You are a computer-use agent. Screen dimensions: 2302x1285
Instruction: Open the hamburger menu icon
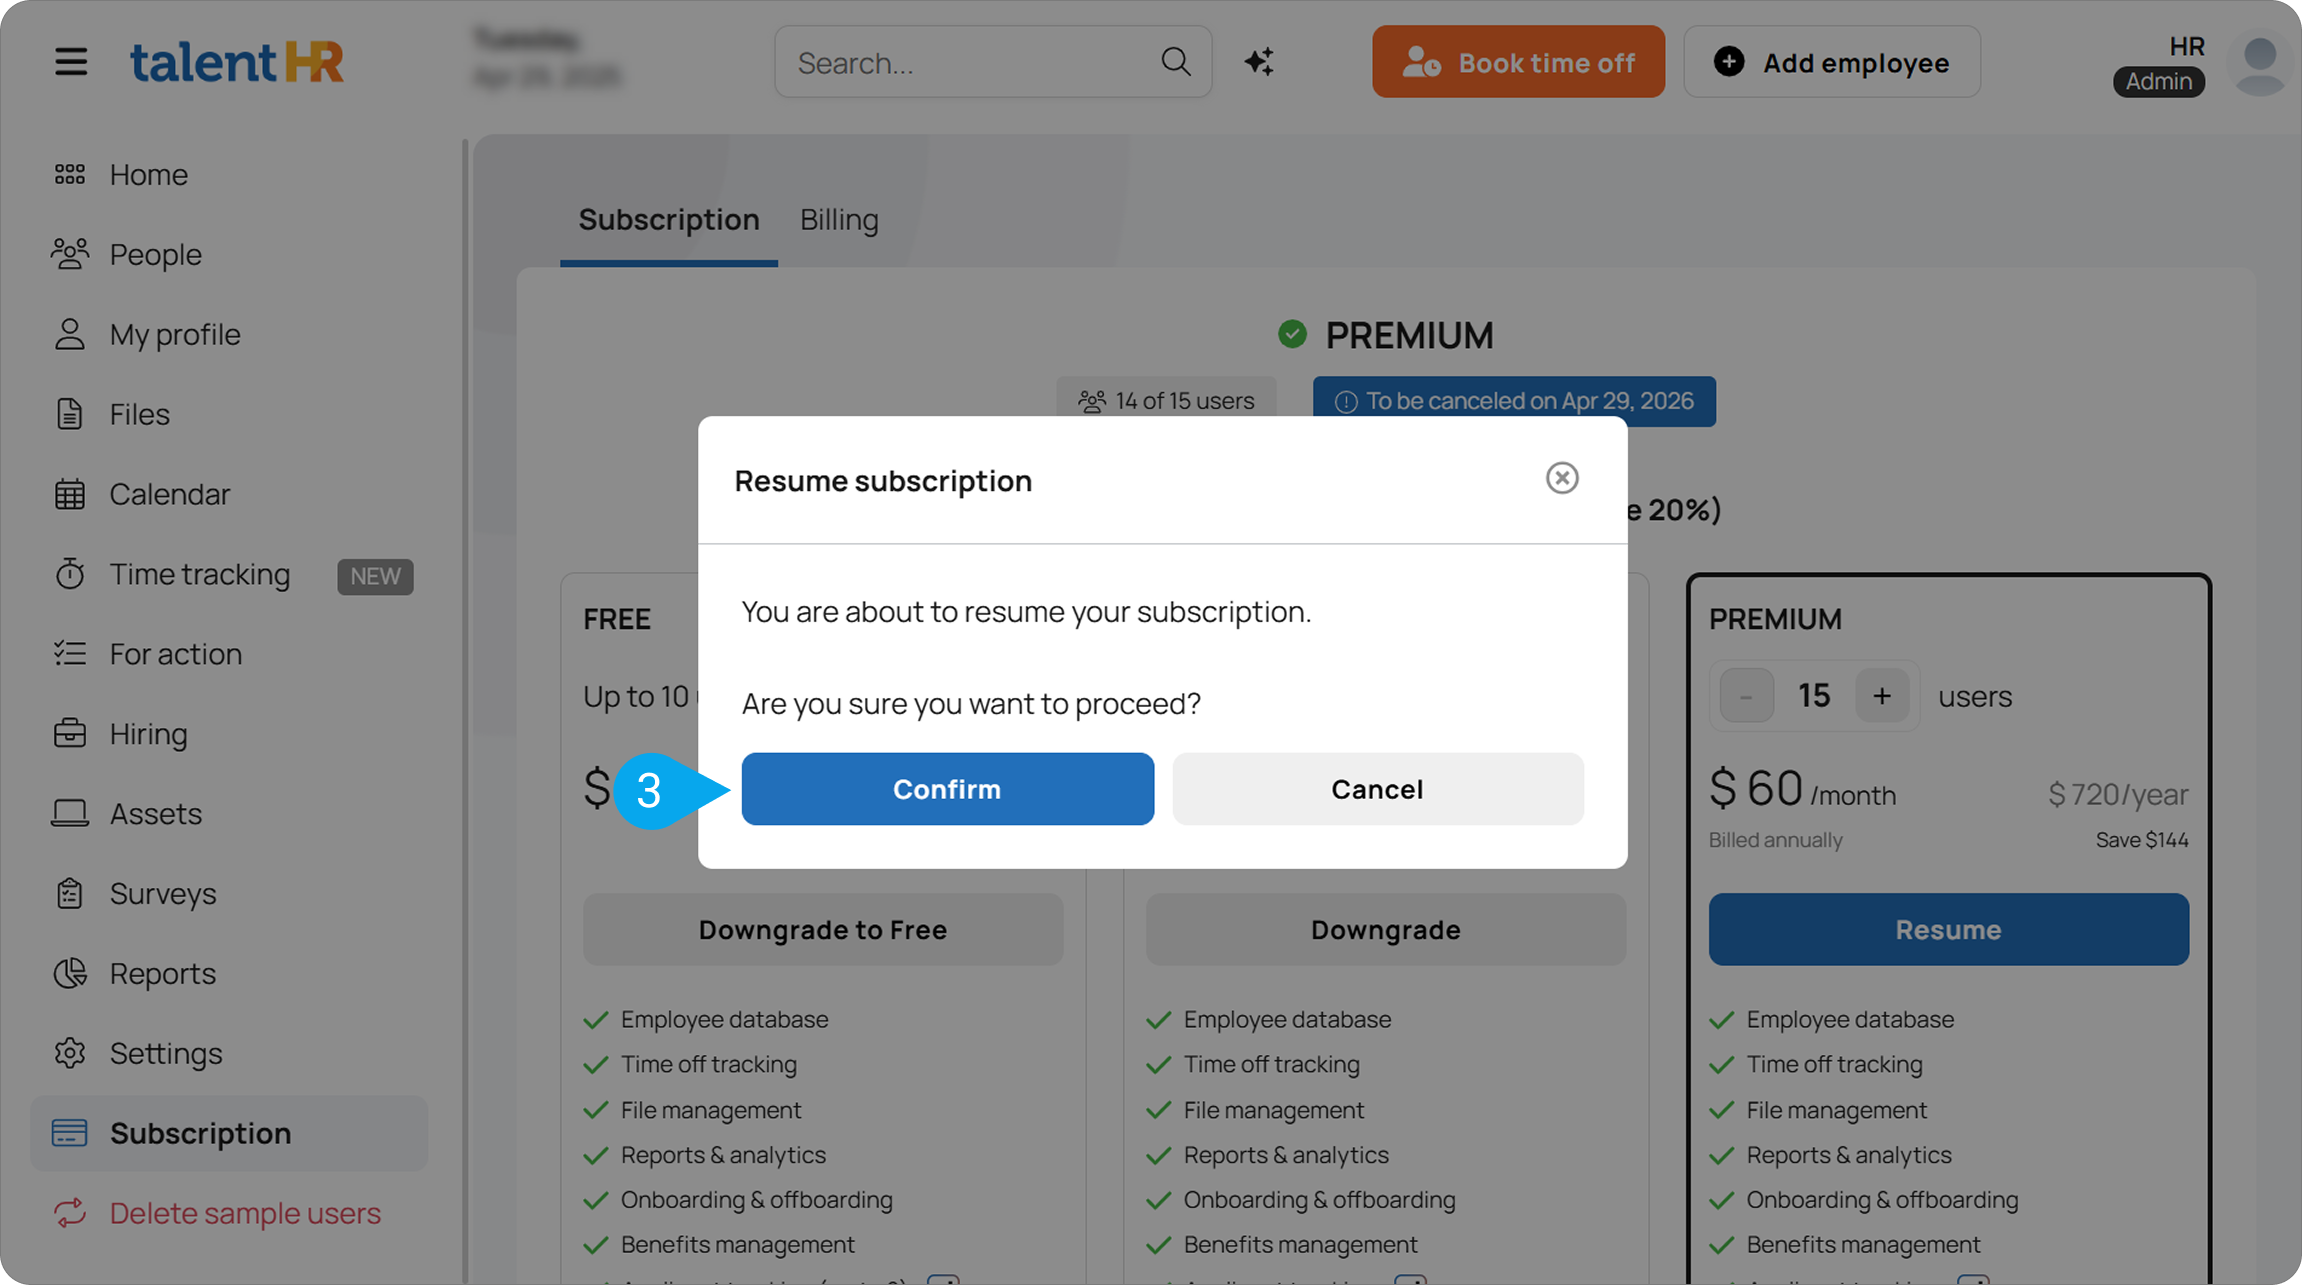(70, 62)
